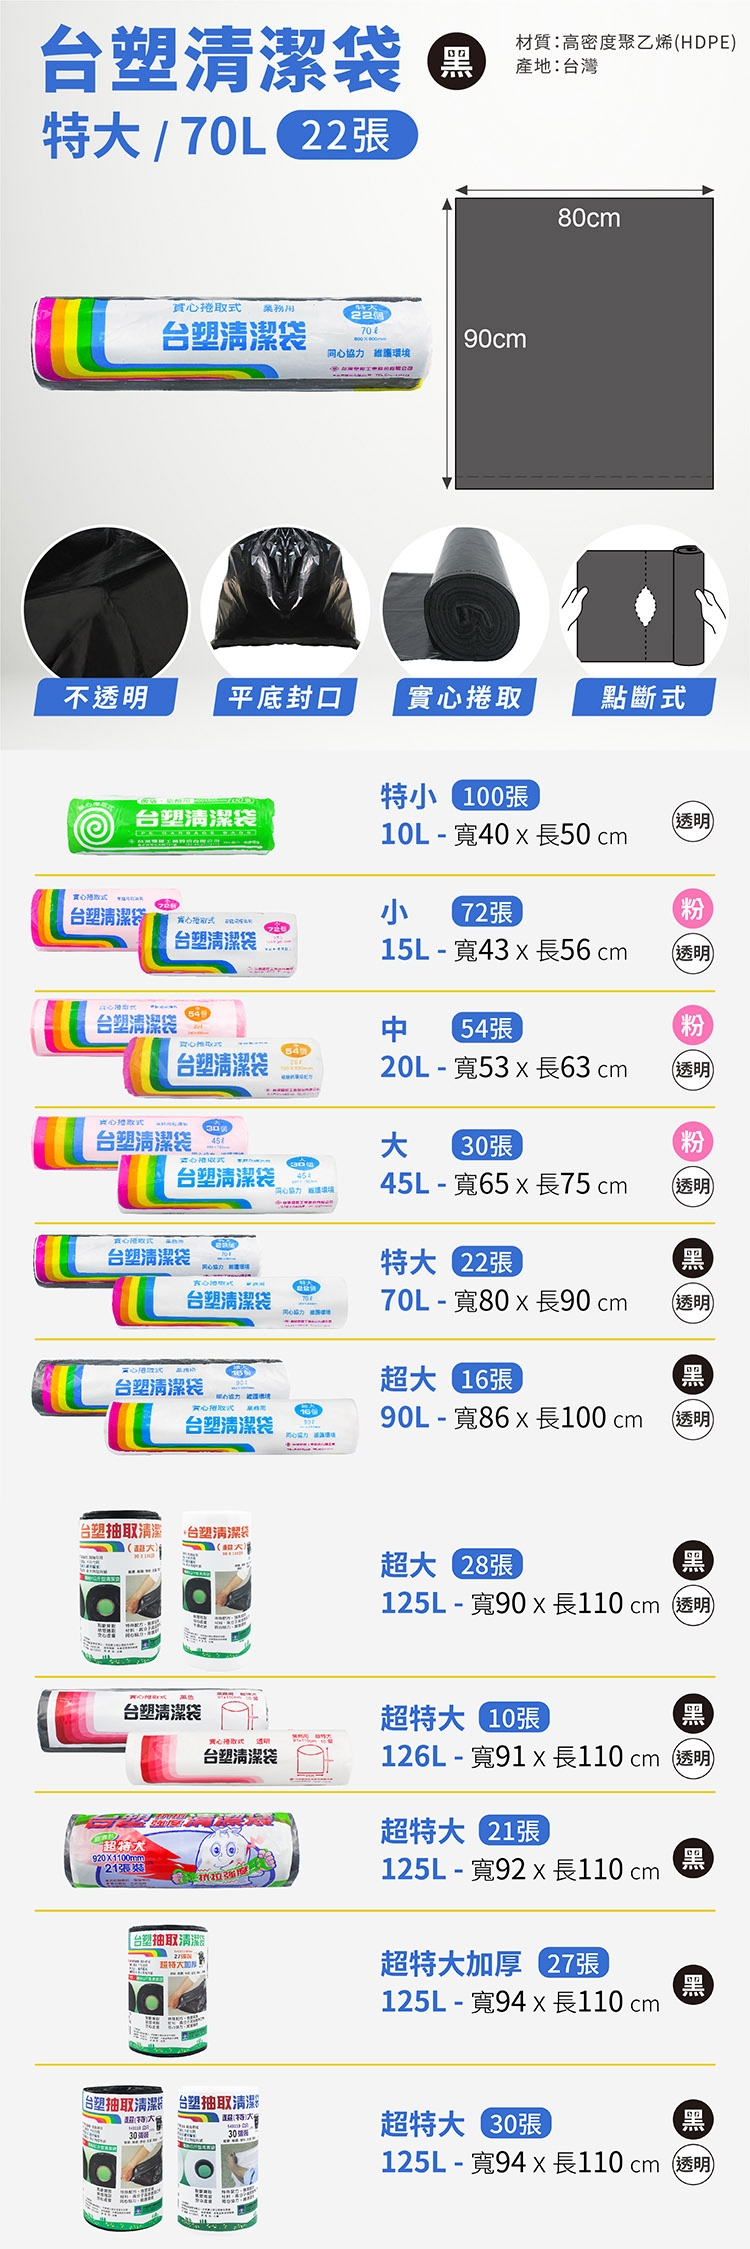Select the pink 粉 badge in the 15L row
Screen dimensions: 750x2249
point(693,908)
